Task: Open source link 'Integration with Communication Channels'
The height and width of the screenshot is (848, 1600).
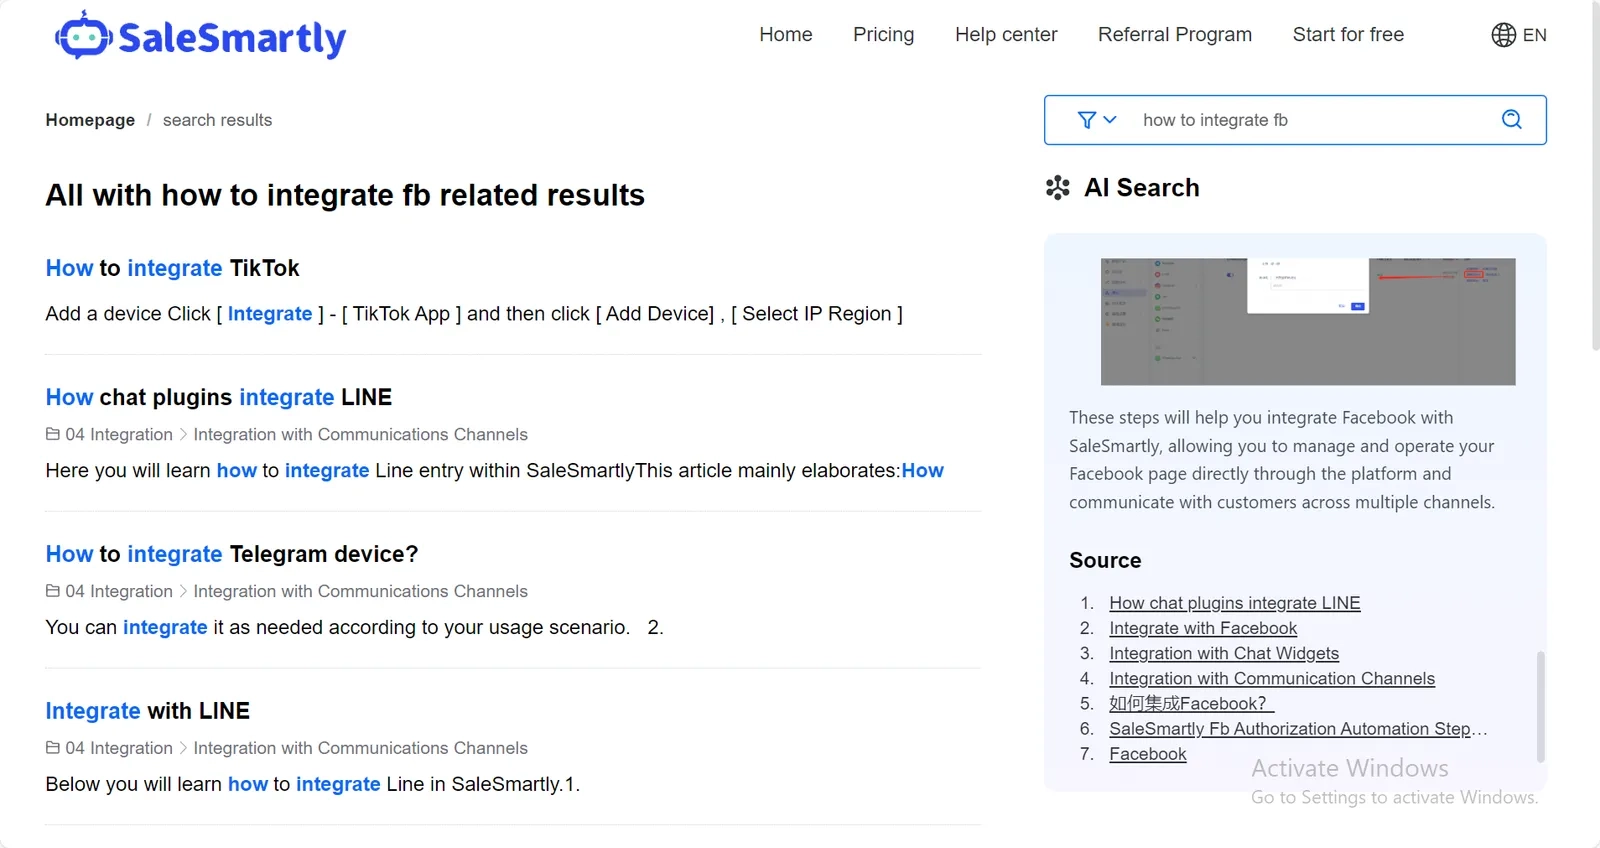Action: [x=1272, y=678]
